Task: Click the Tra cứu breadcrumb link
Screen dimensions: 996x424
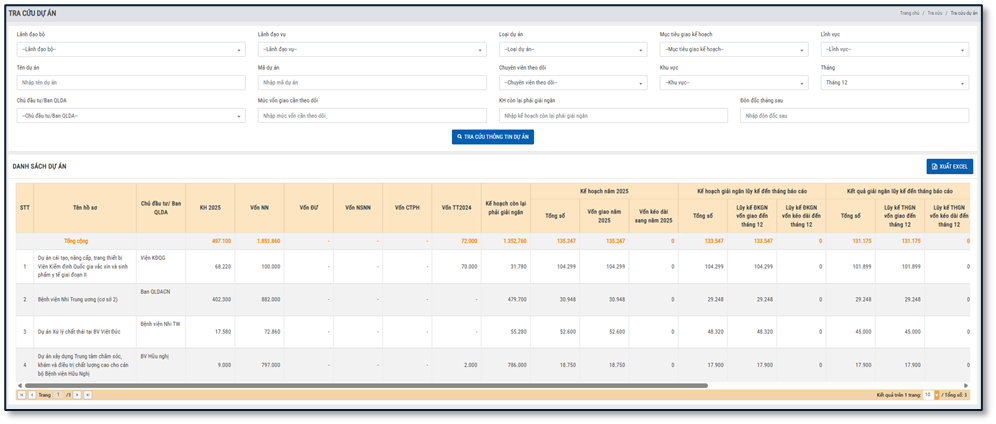Action: pyautogui.click(x=935, y=13)
